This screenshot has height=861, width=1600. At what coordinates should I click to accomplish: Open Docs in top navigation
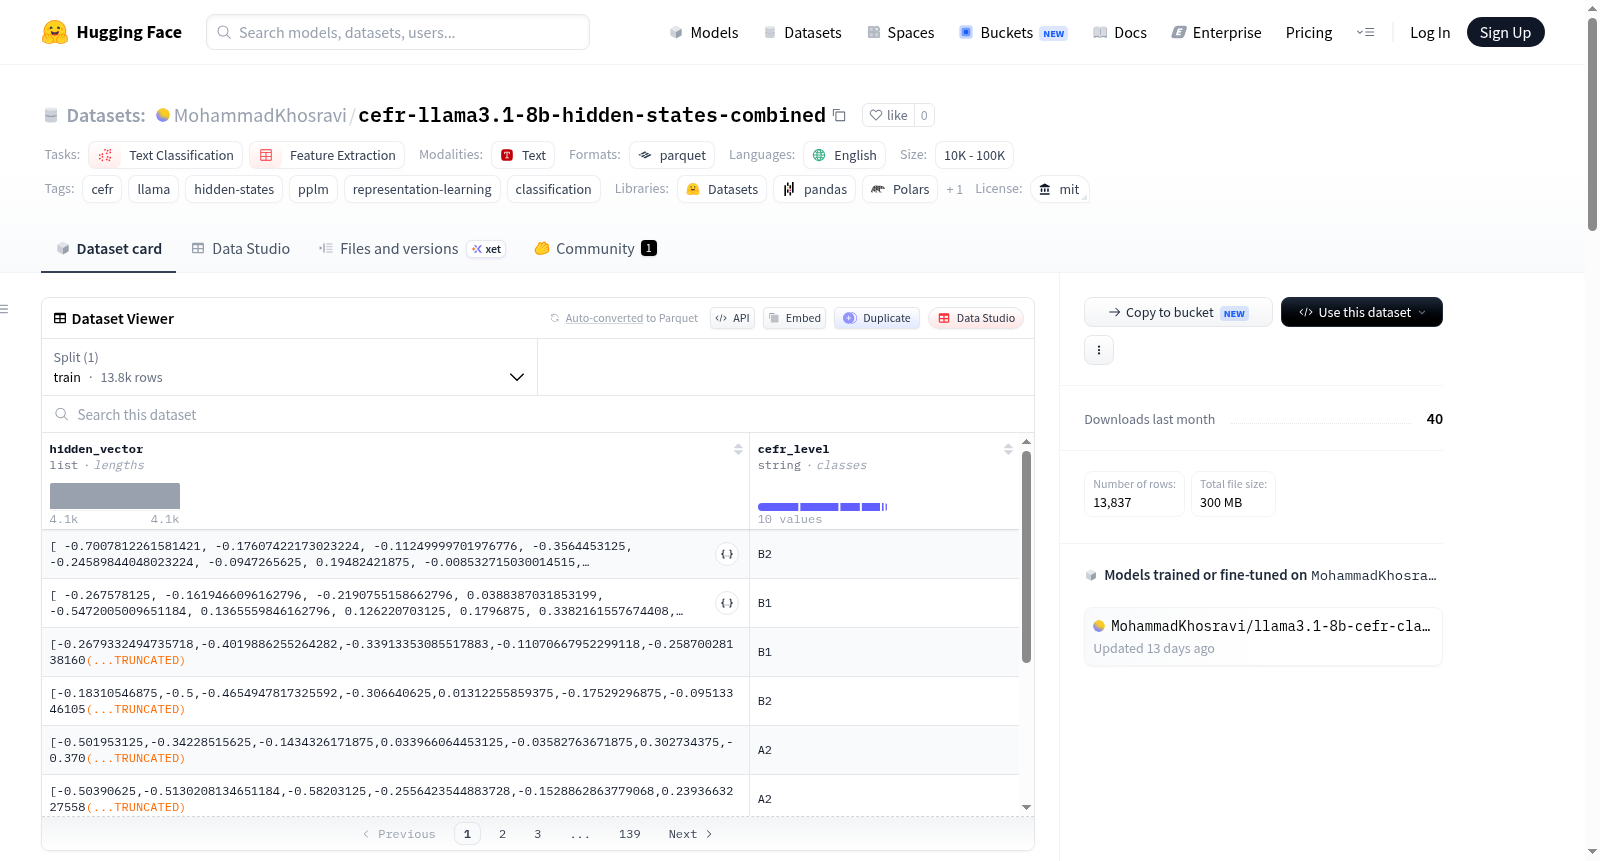click(1120, 32)
